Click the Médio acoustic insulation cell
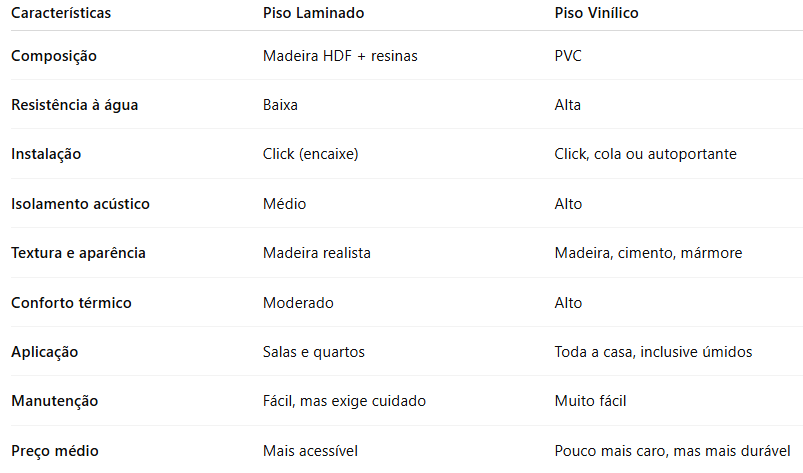The image size is (803, 473). pos(284,204)
